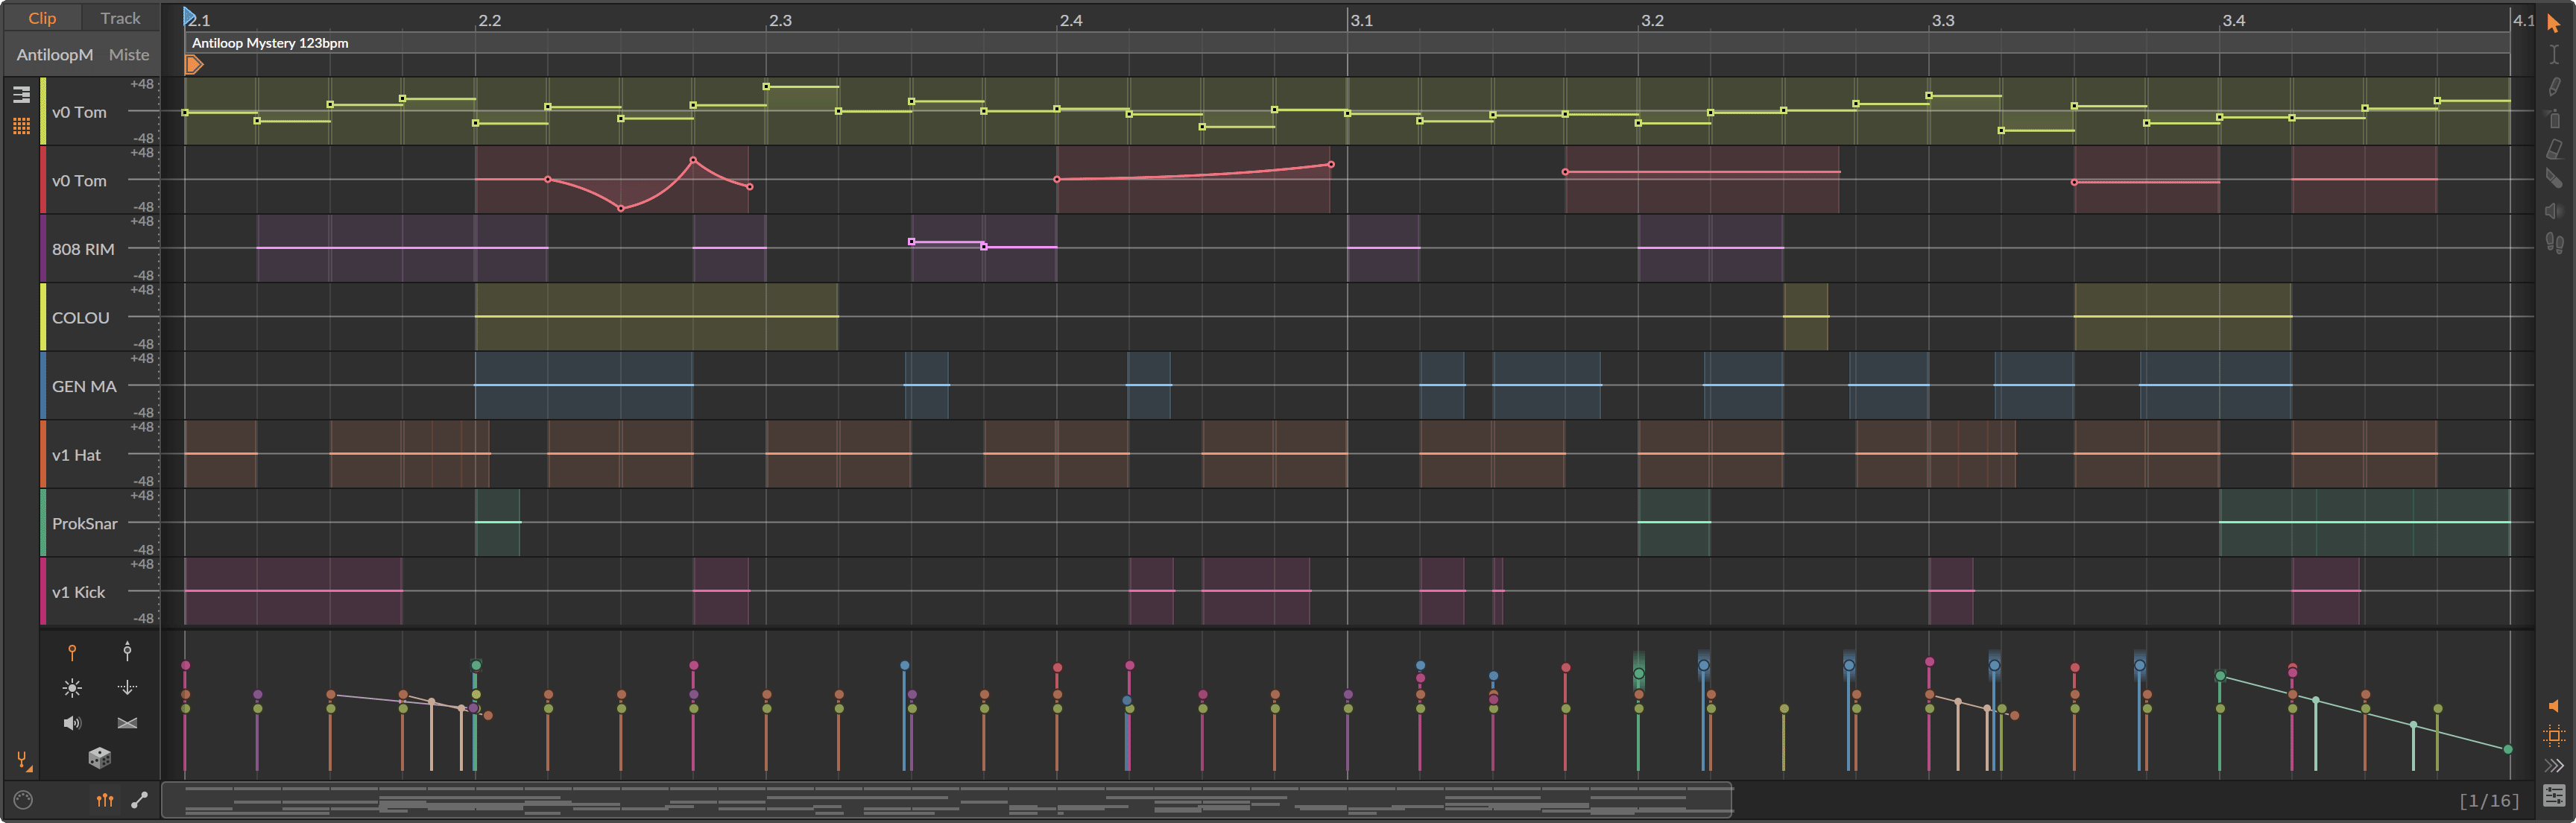Switch to the Miste clip tab
Image resolution: width=2576 pixels, height=823 pixels.
[129, 54]
